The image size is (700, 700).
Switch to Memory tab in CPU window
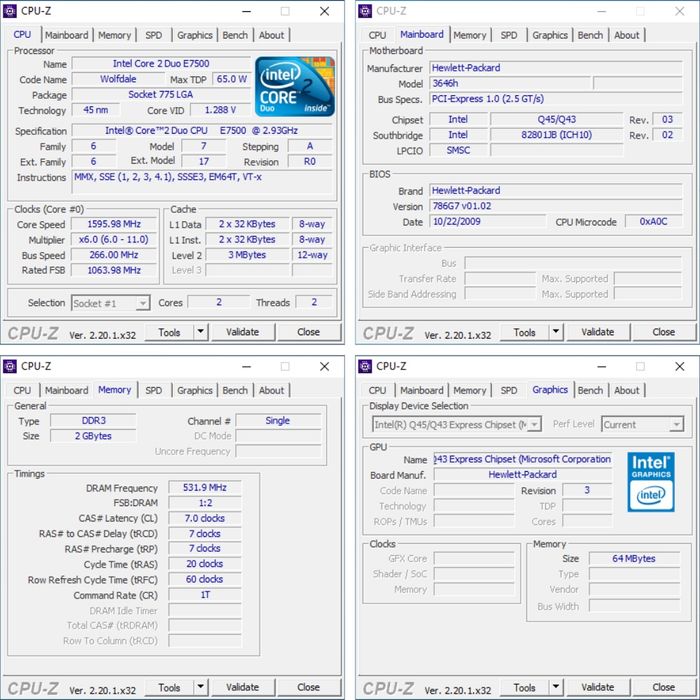(114, 35)
